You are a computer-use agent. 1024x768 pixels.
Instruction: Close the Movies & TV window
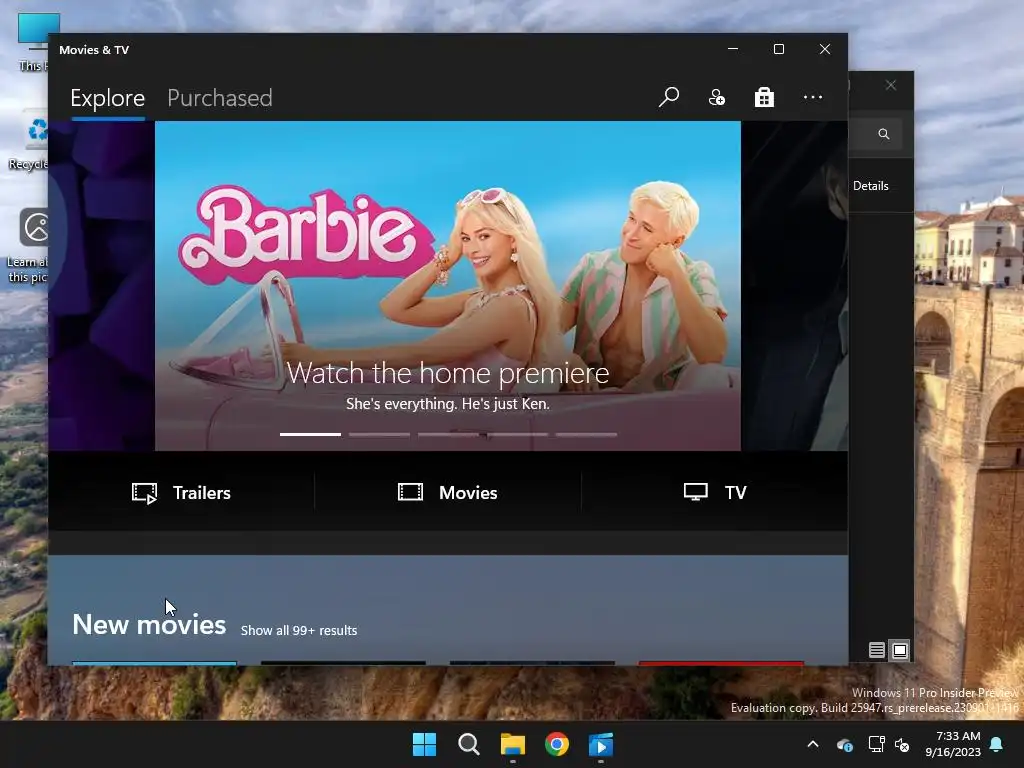825,49
